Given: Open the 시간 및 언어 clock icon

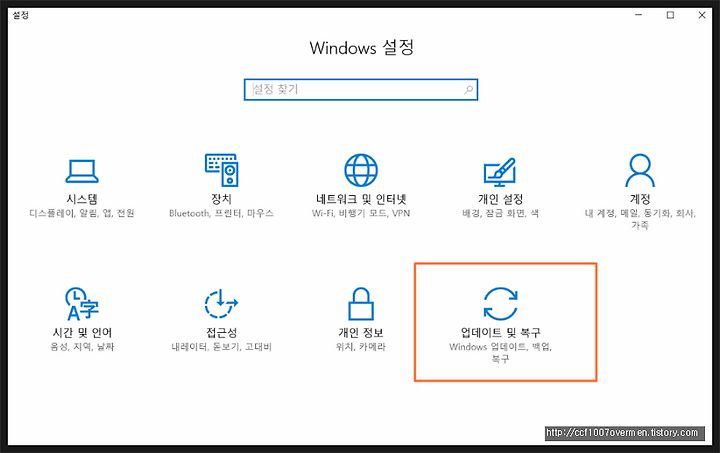Looking at the screenshot, I should [x=82, y=304].
